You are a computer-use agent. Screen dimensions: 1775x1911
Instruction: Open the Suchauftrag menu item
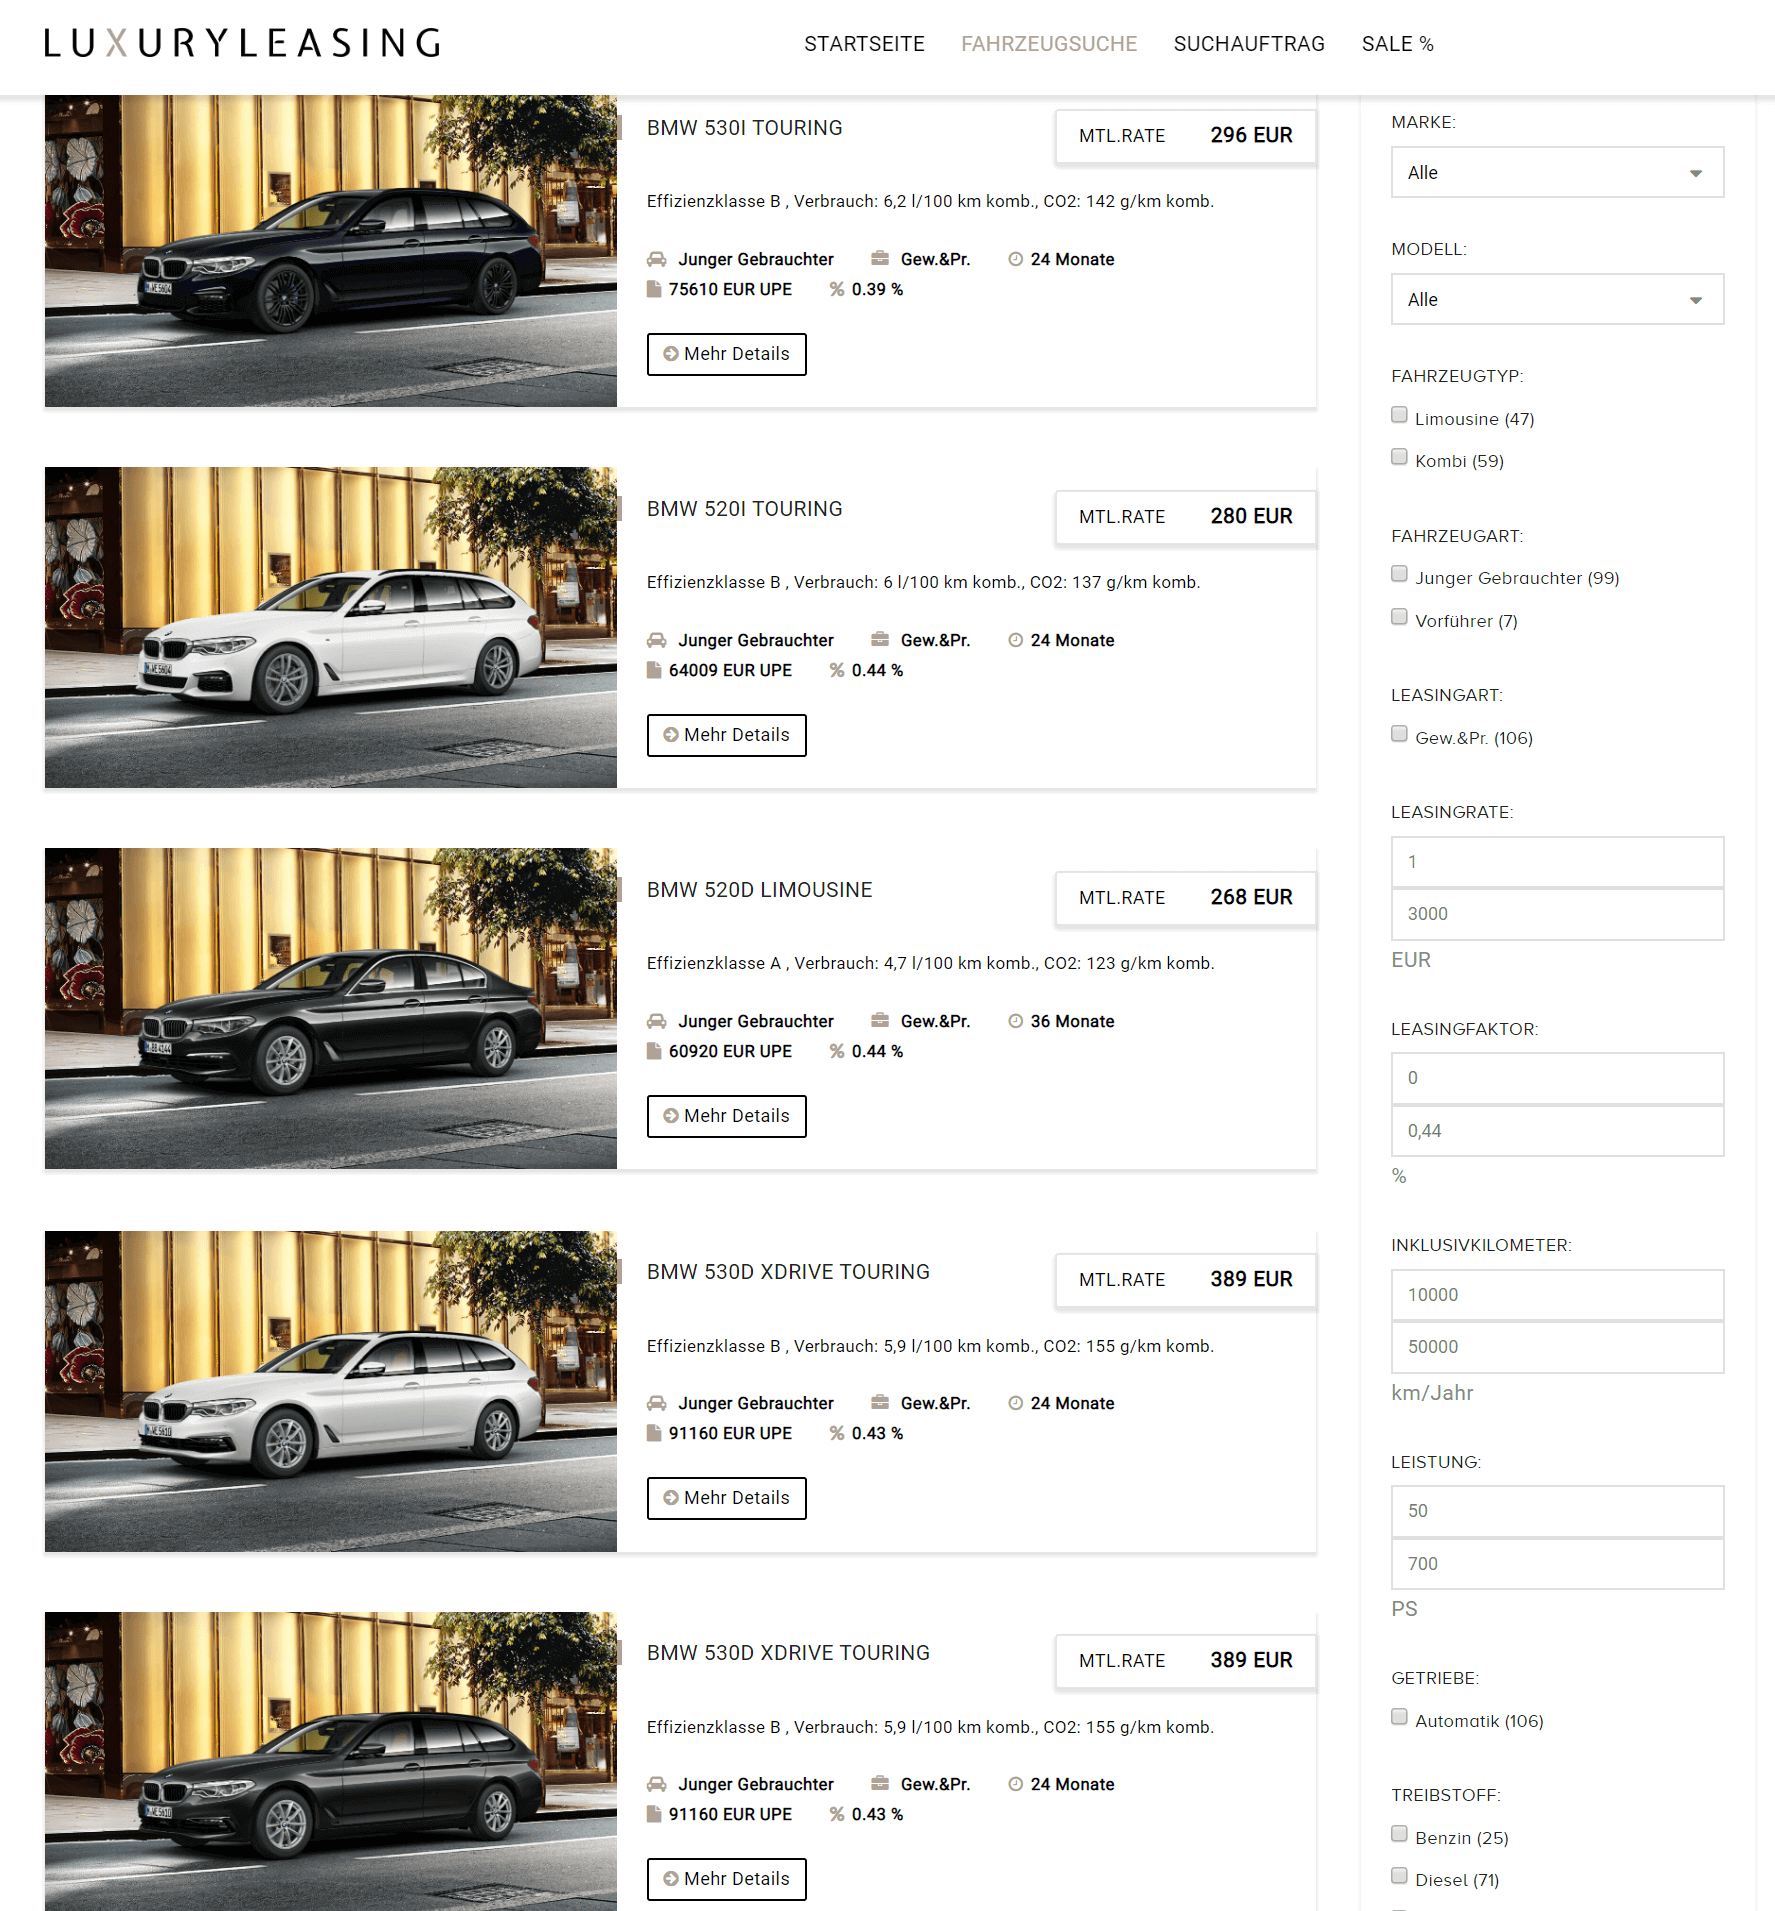1249,44
